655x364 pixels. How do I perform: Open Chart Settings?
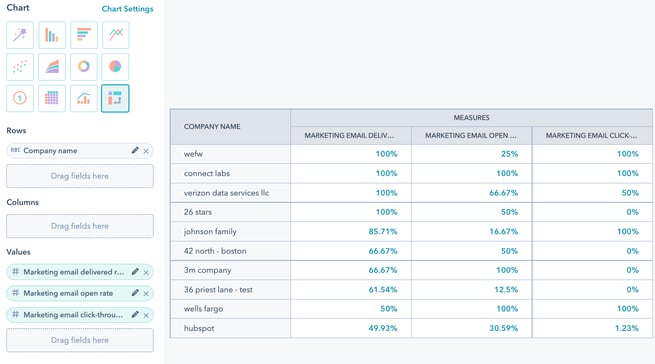(127, 9)
